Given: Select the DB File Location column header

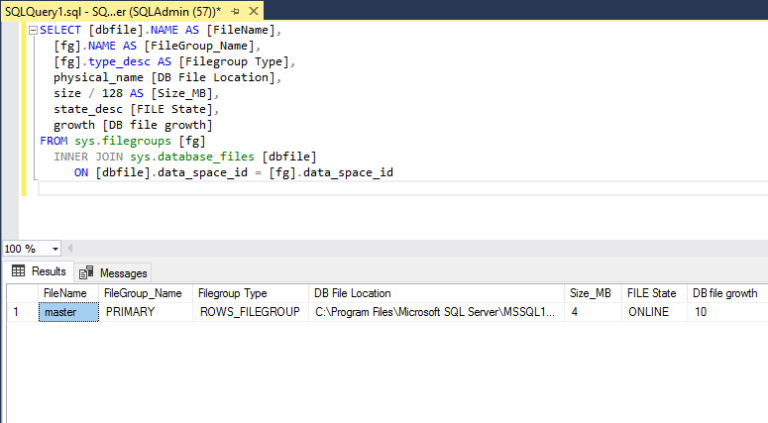Looking at the screenshot, I should 436,293.
